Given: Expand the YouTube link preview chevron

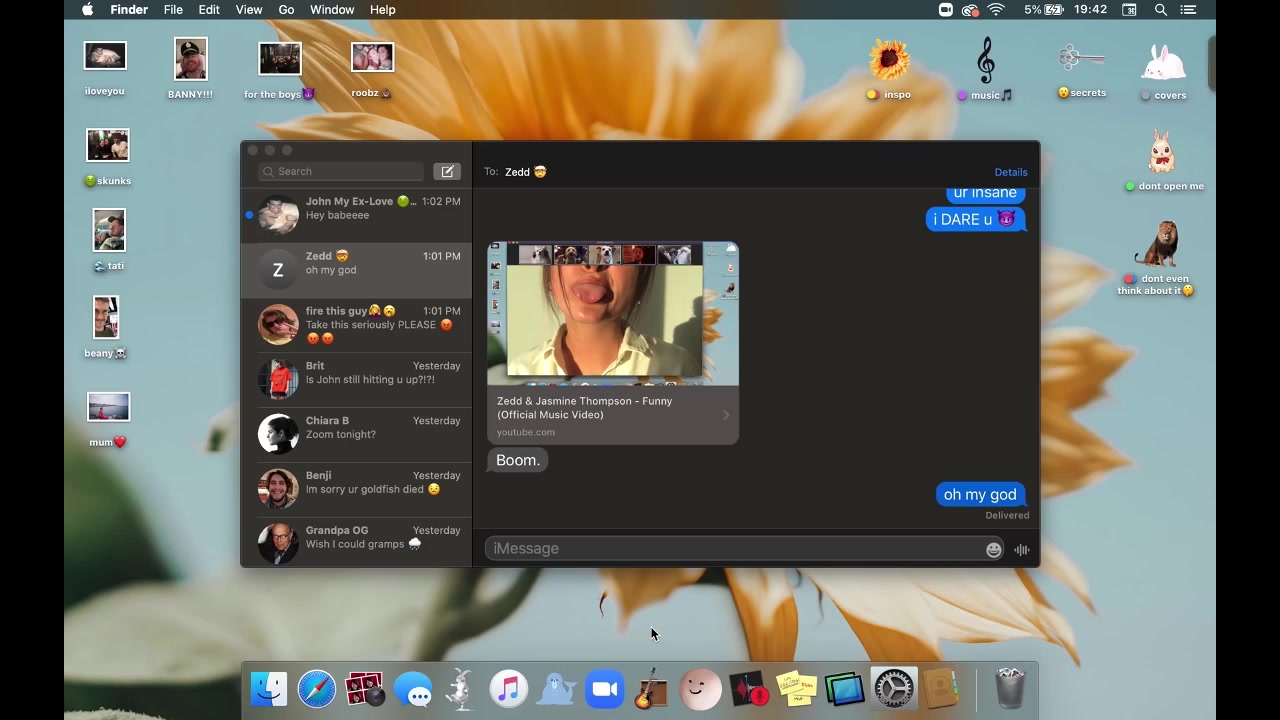Looking at the screenshot, I should [726, 415].
